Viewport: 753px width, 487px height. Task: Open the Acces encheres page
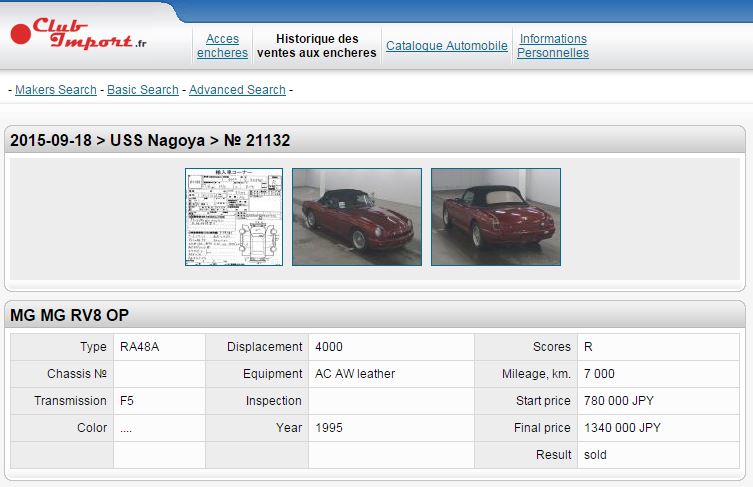222,46
